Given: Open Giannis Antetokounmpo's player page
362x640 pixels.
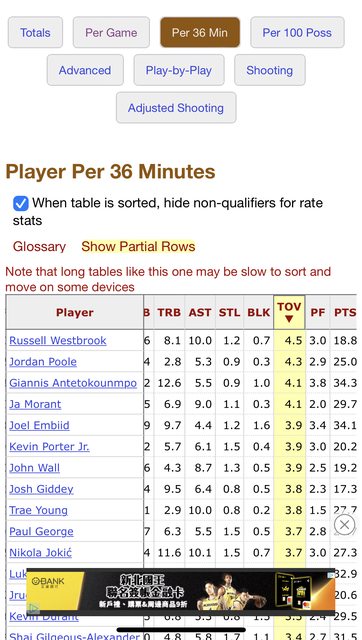Looking at the screenshot, I should tap(73, 383).
